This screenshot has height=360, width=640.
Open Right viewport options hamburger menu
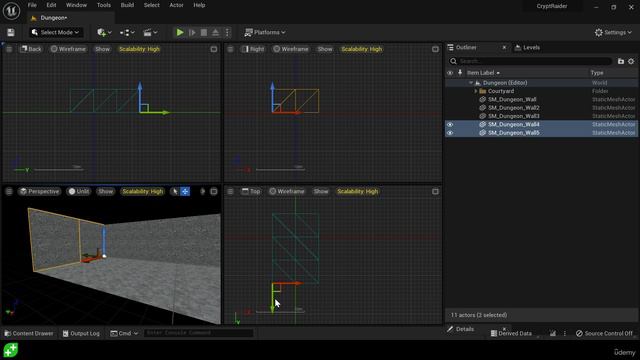tap(231, 49)
